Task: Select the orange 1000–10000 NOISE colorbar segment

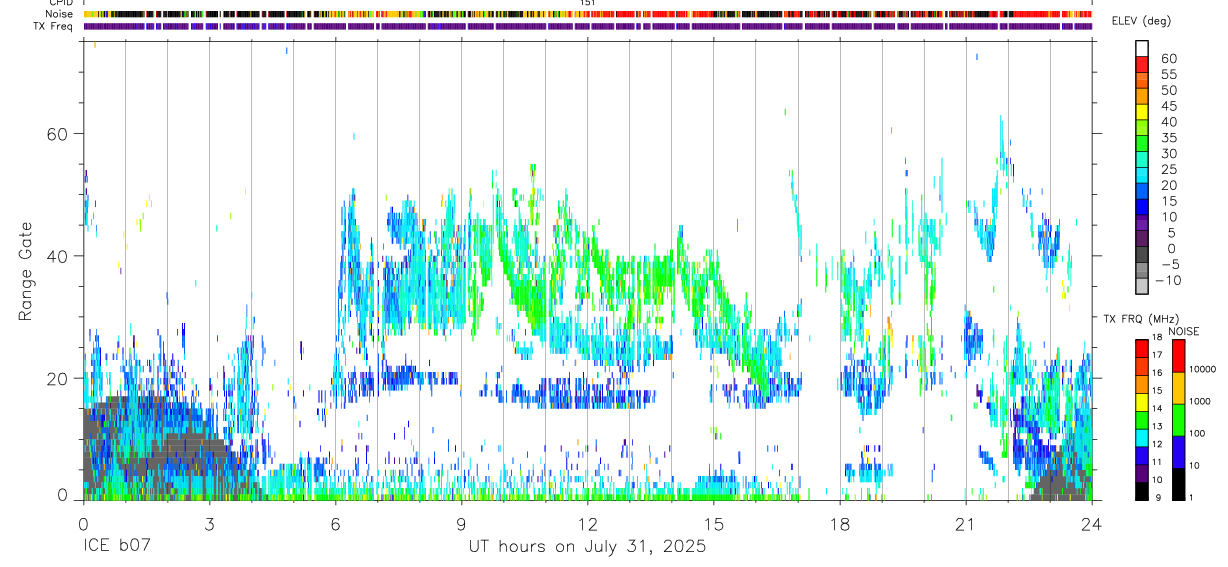Action: pos(1178,387)
